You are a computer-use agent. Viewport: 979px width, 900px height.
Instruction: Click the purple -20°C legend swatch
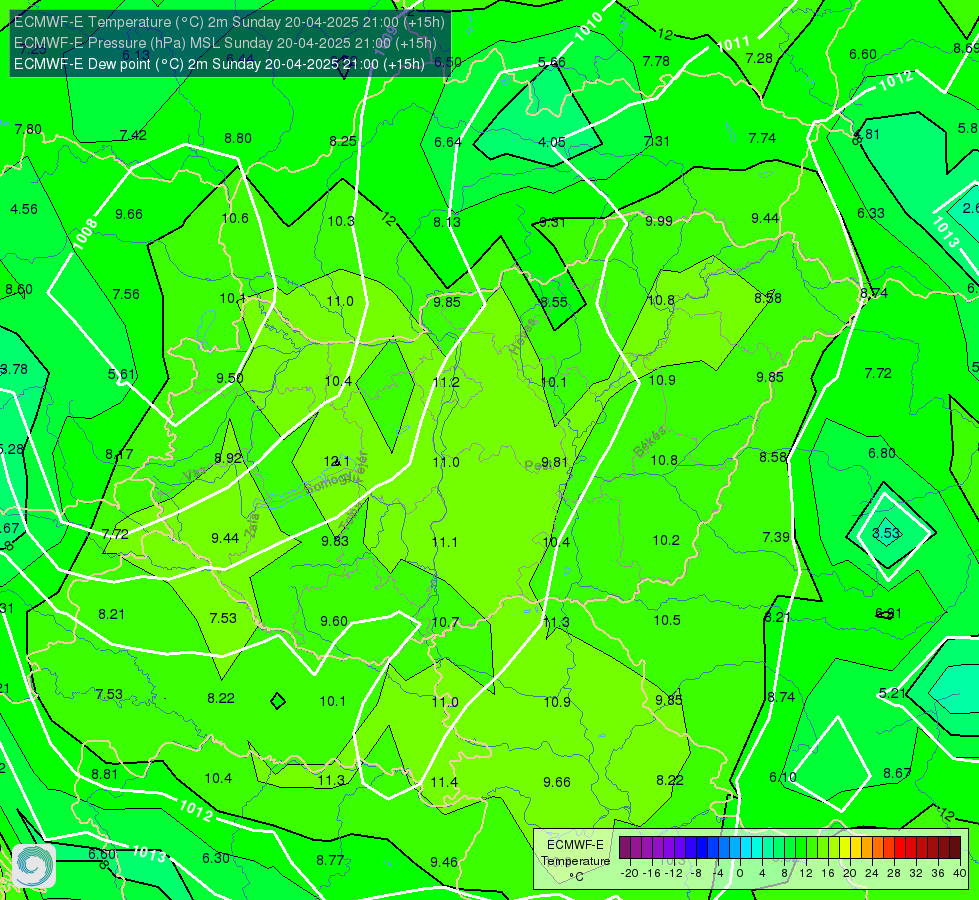pos(625,848)
